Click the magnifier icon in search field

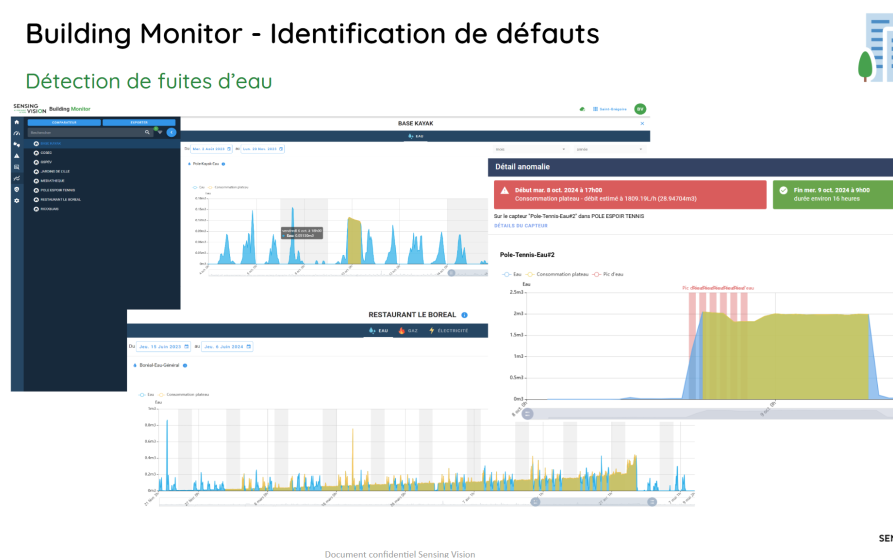[x=147, y=132]
